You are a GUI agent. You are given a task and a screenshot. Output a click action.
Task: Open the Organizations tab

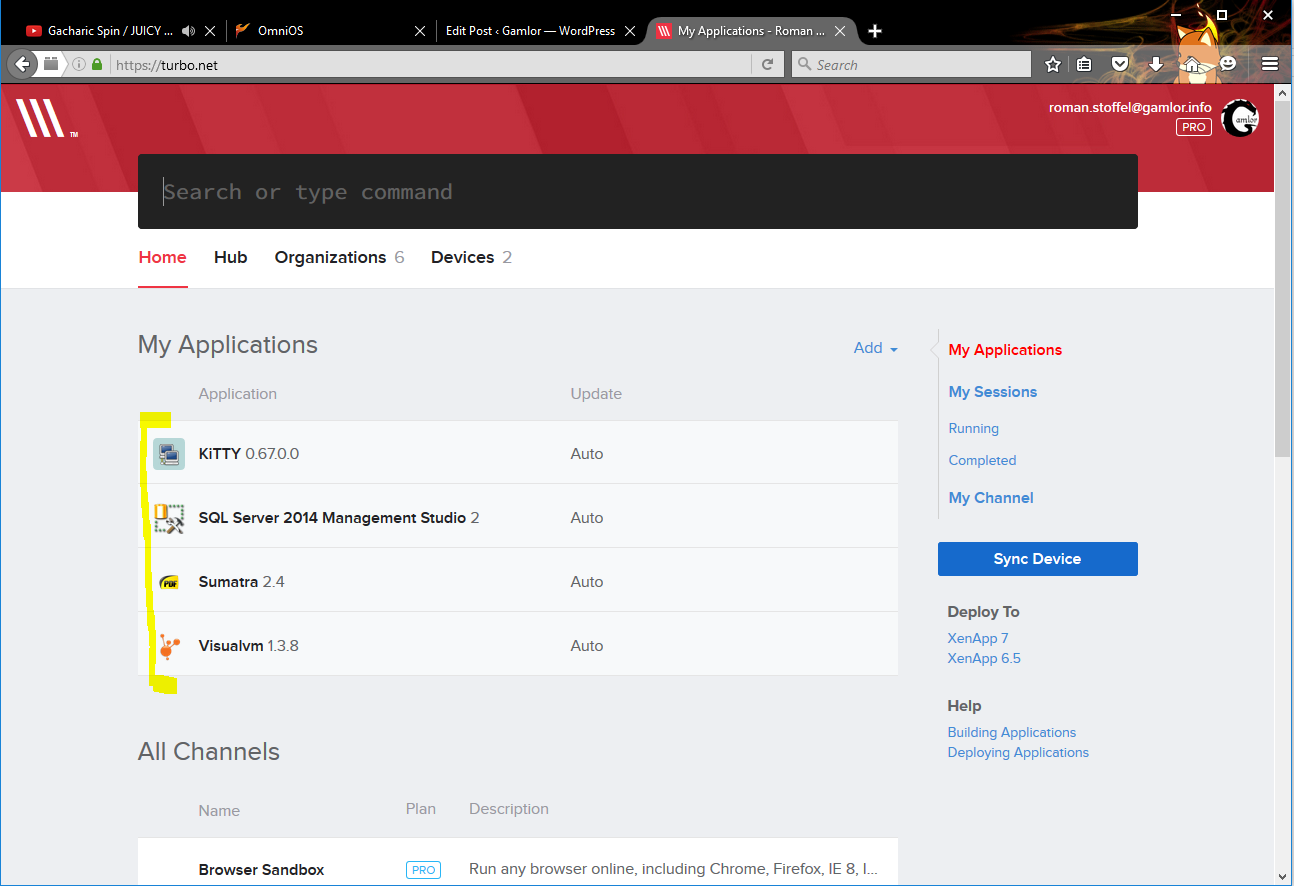point(339,257)
